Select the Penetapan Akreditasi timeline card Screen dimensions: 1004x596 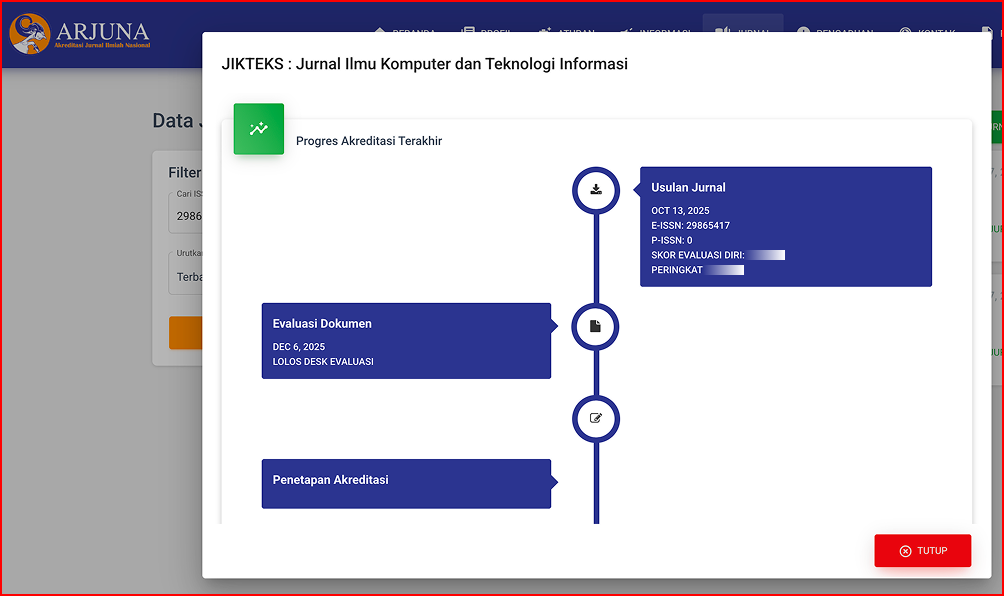(x=406, y=484)
